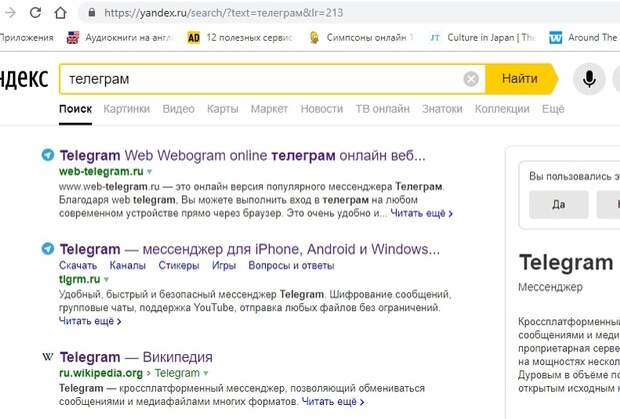Open Telegram Web Webogram online result title

click(242, 156)
